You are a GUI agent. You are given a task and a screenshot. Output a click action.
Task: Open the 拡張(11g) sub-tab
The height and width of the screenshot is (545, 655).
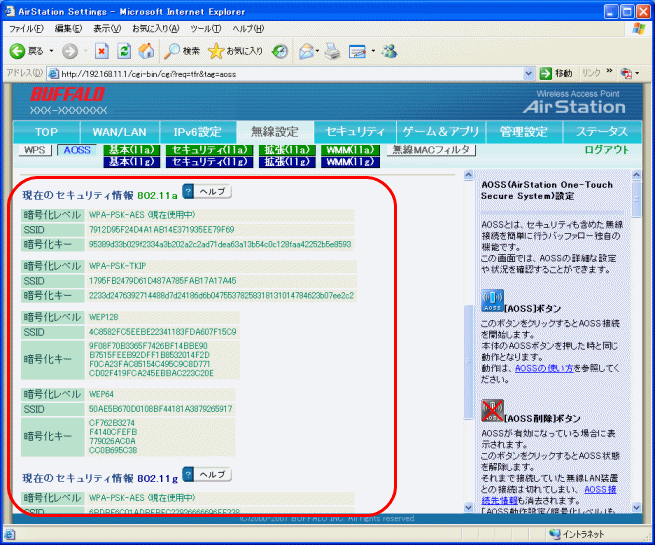pos(287,162)
